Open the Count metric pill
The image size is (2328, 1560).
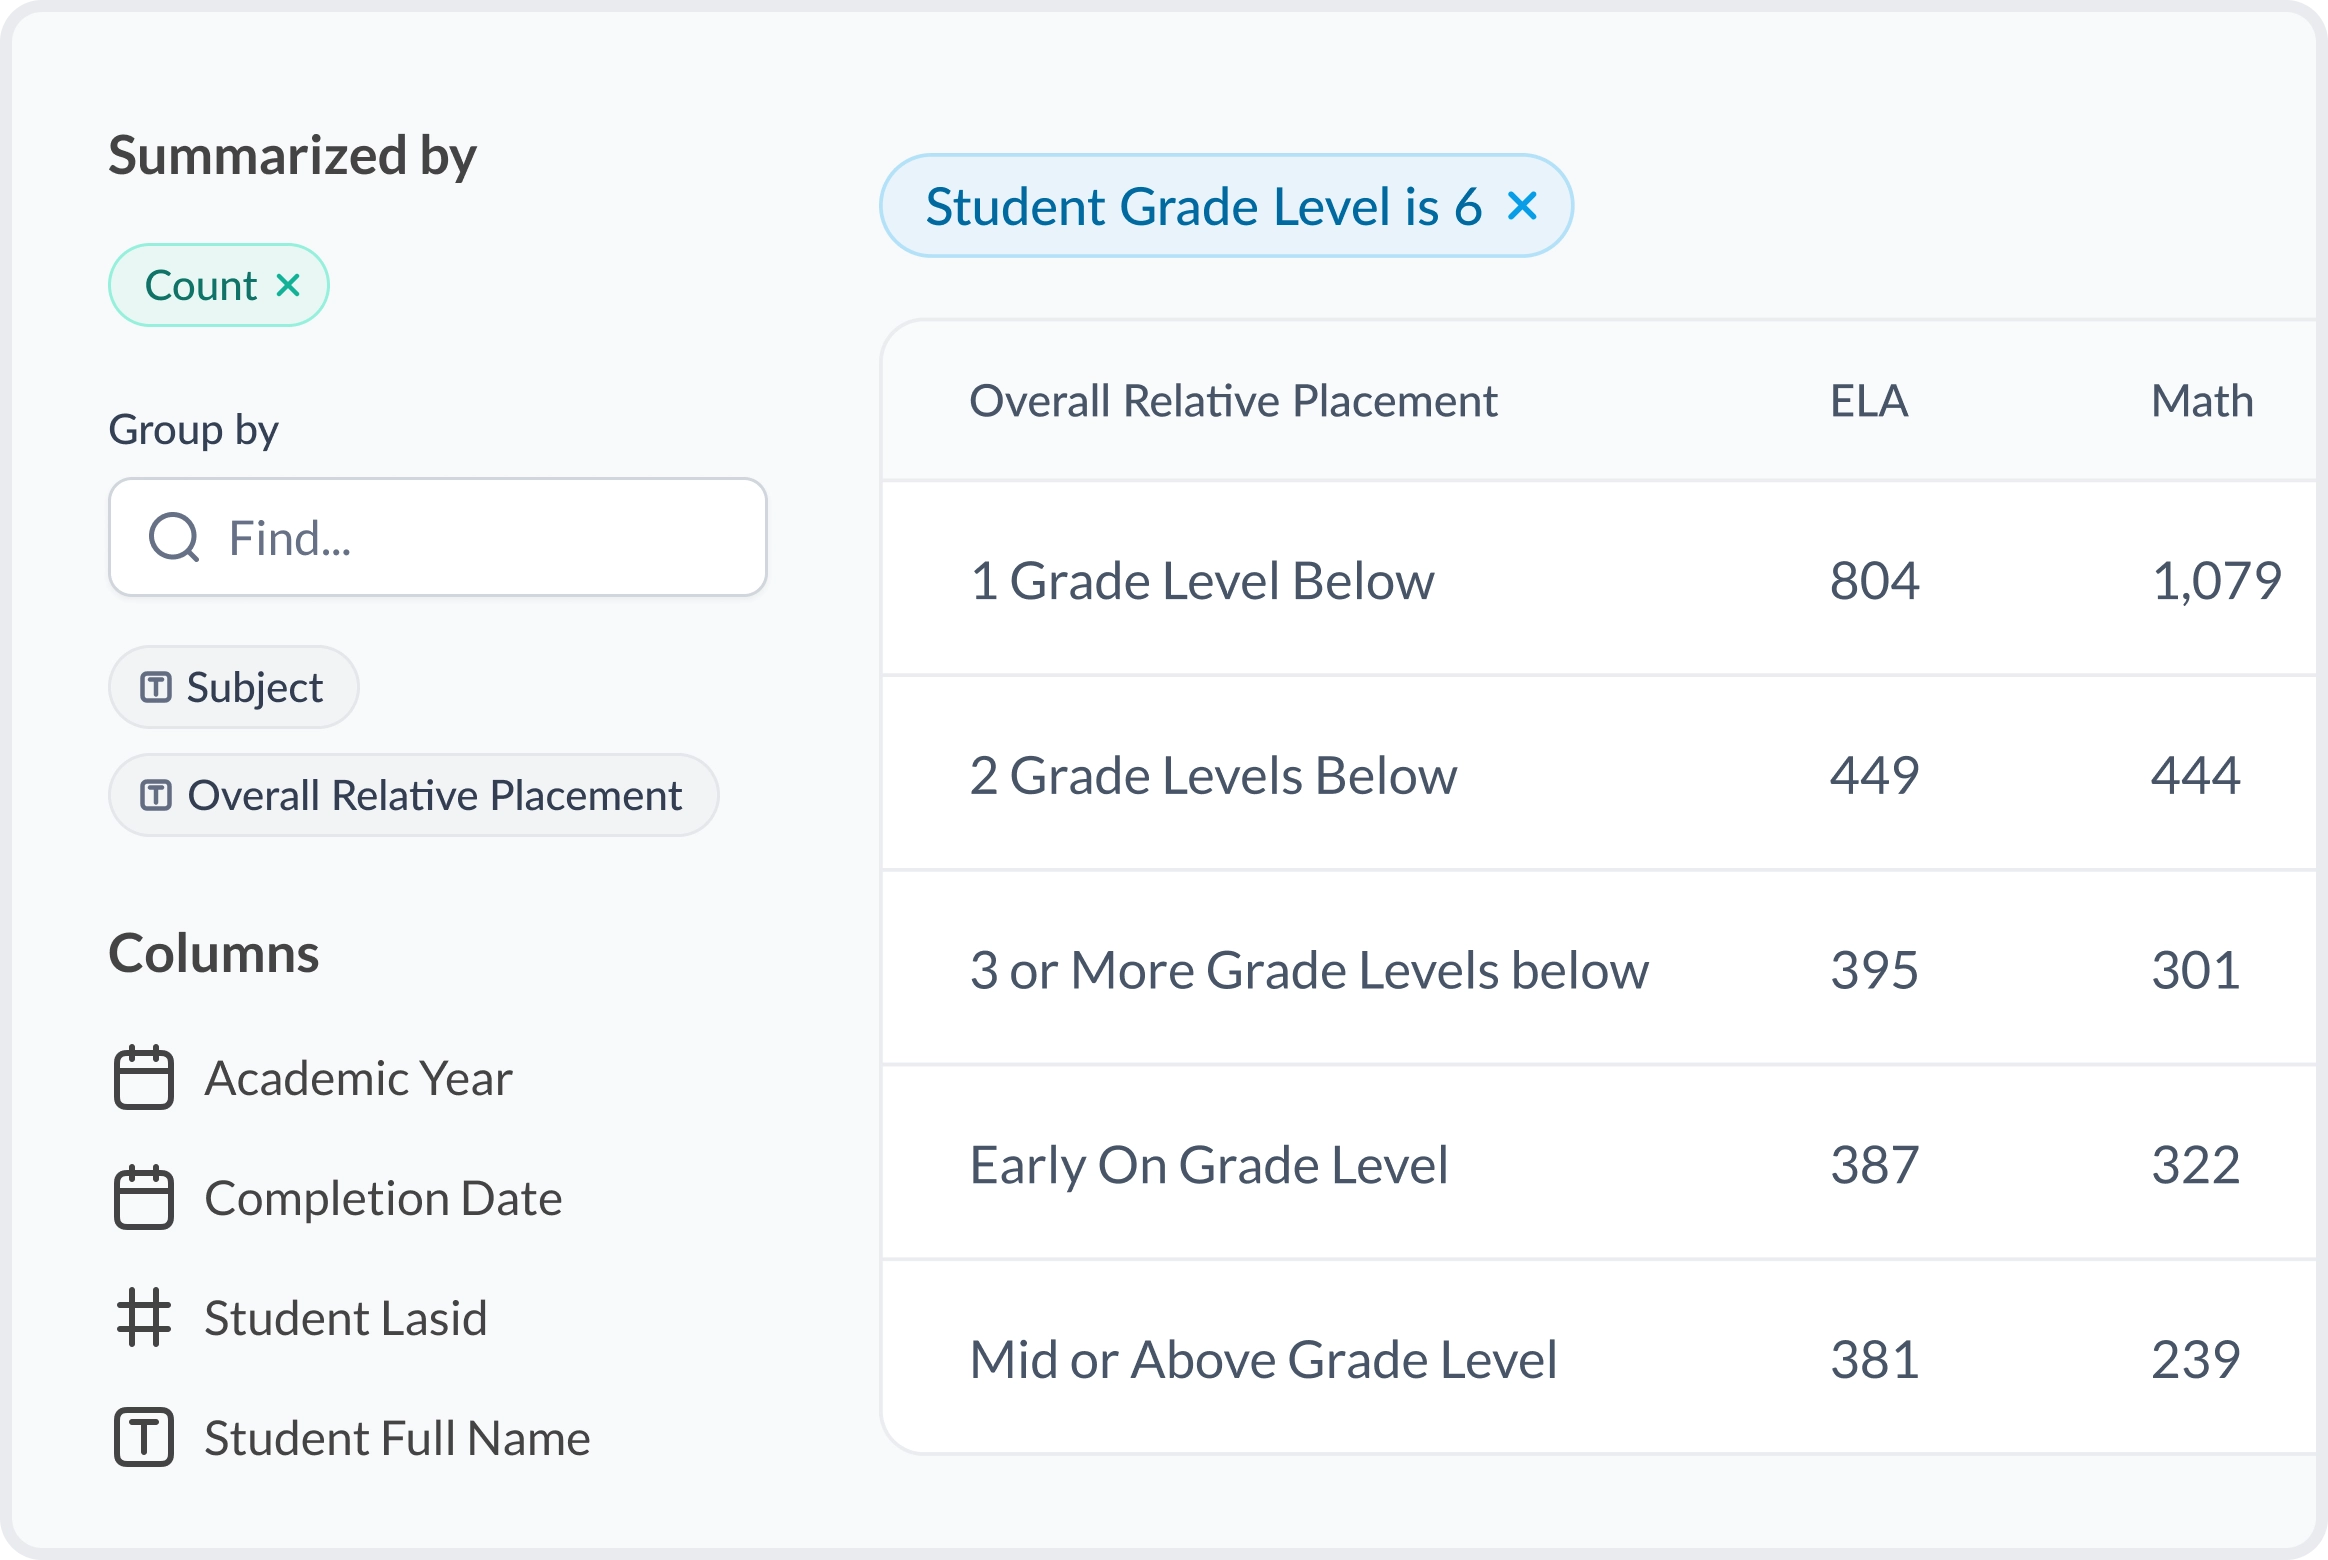point(201,286)
